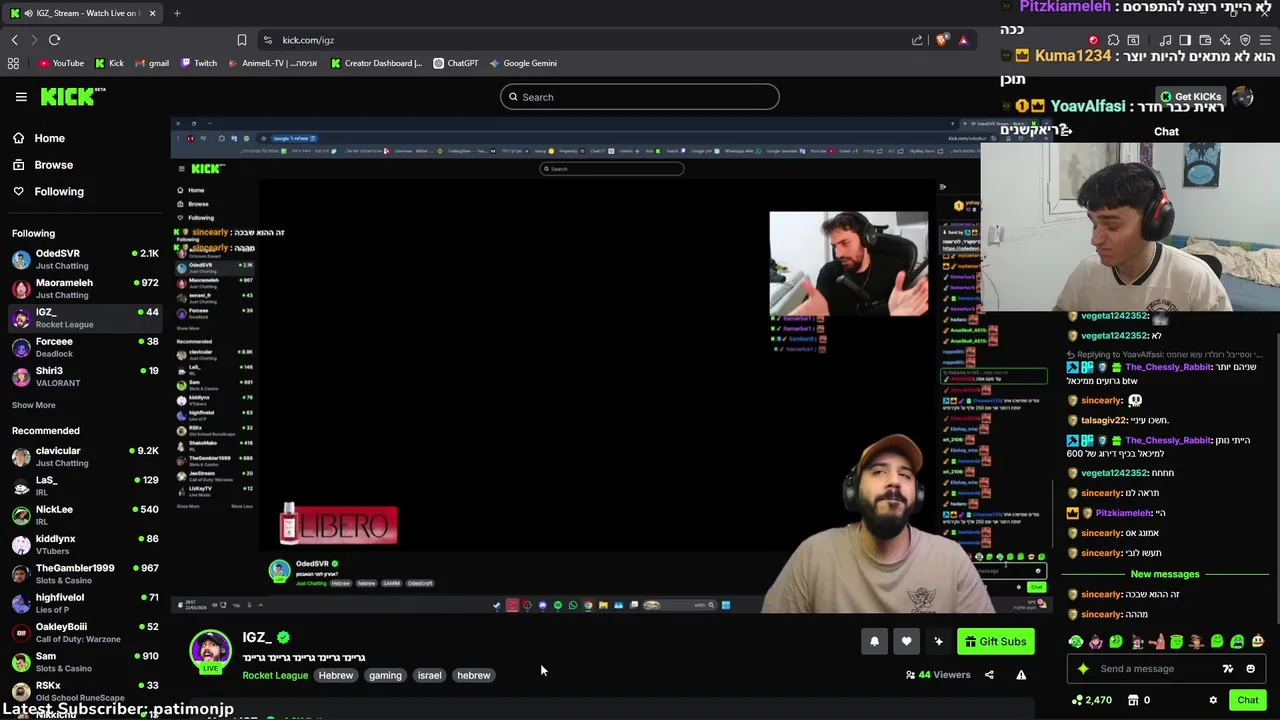Click the bookmark icon next to address bar

tap(241, 40)
